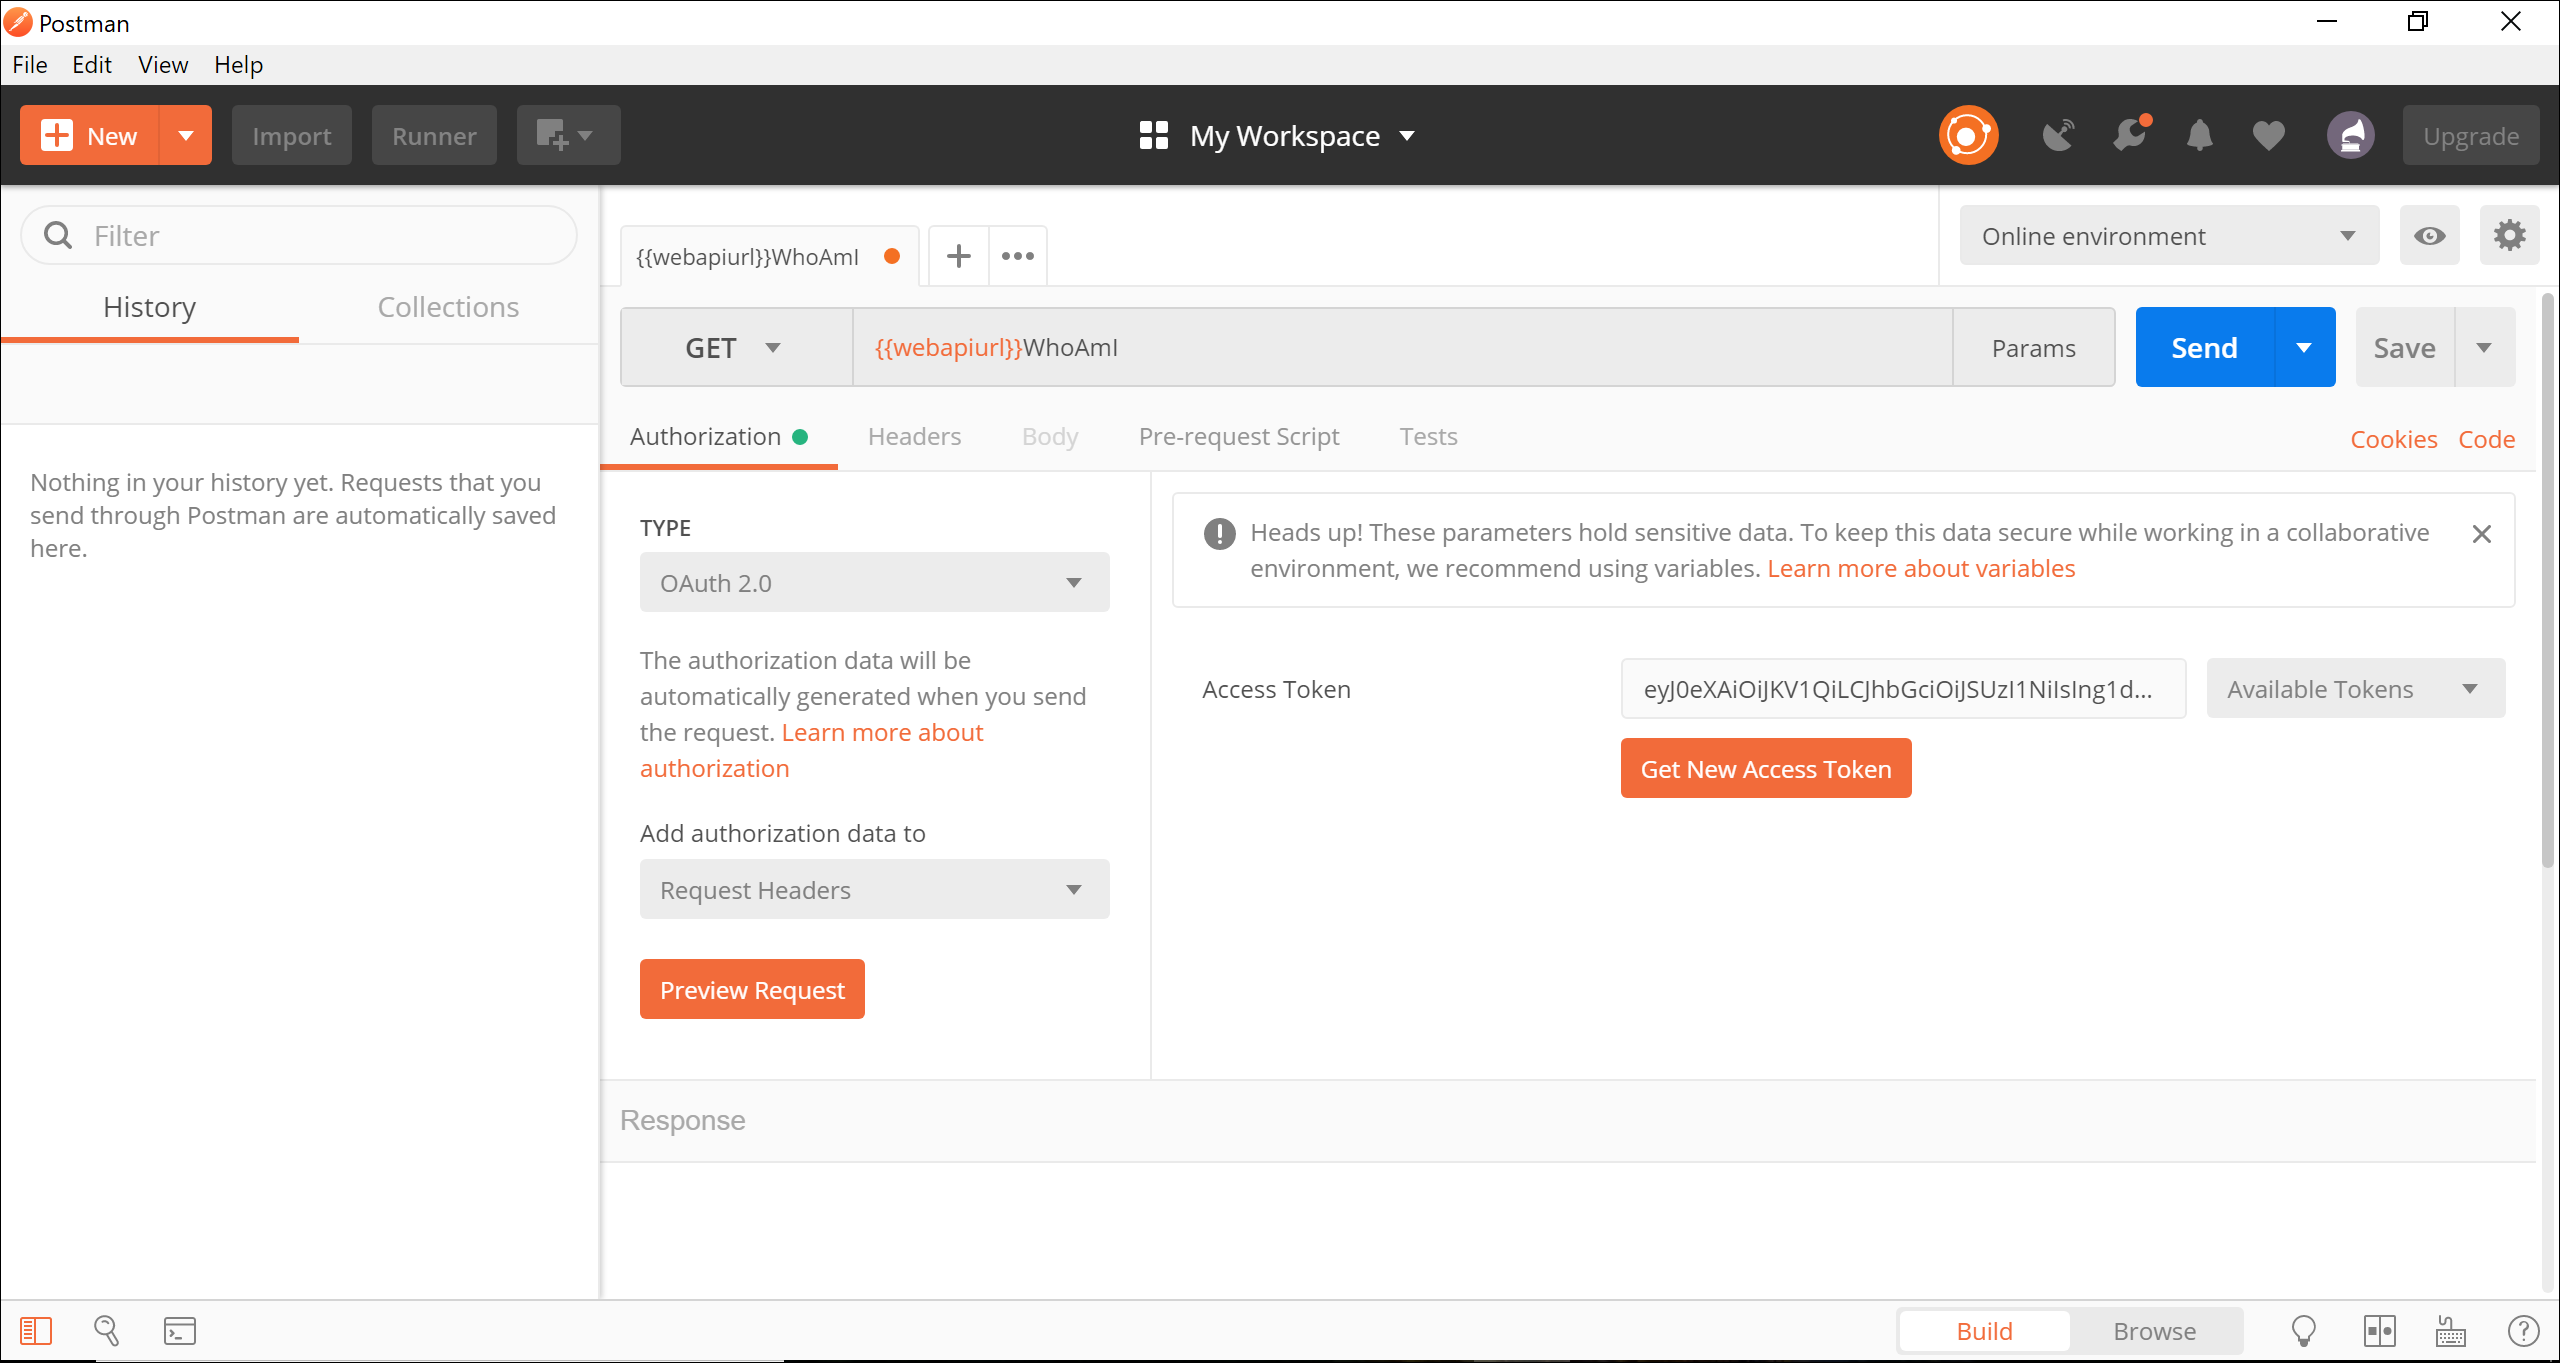This screenshot has height=1363, width=2560.
Task: Click the sync status icon
Action: coord(1967,135)
